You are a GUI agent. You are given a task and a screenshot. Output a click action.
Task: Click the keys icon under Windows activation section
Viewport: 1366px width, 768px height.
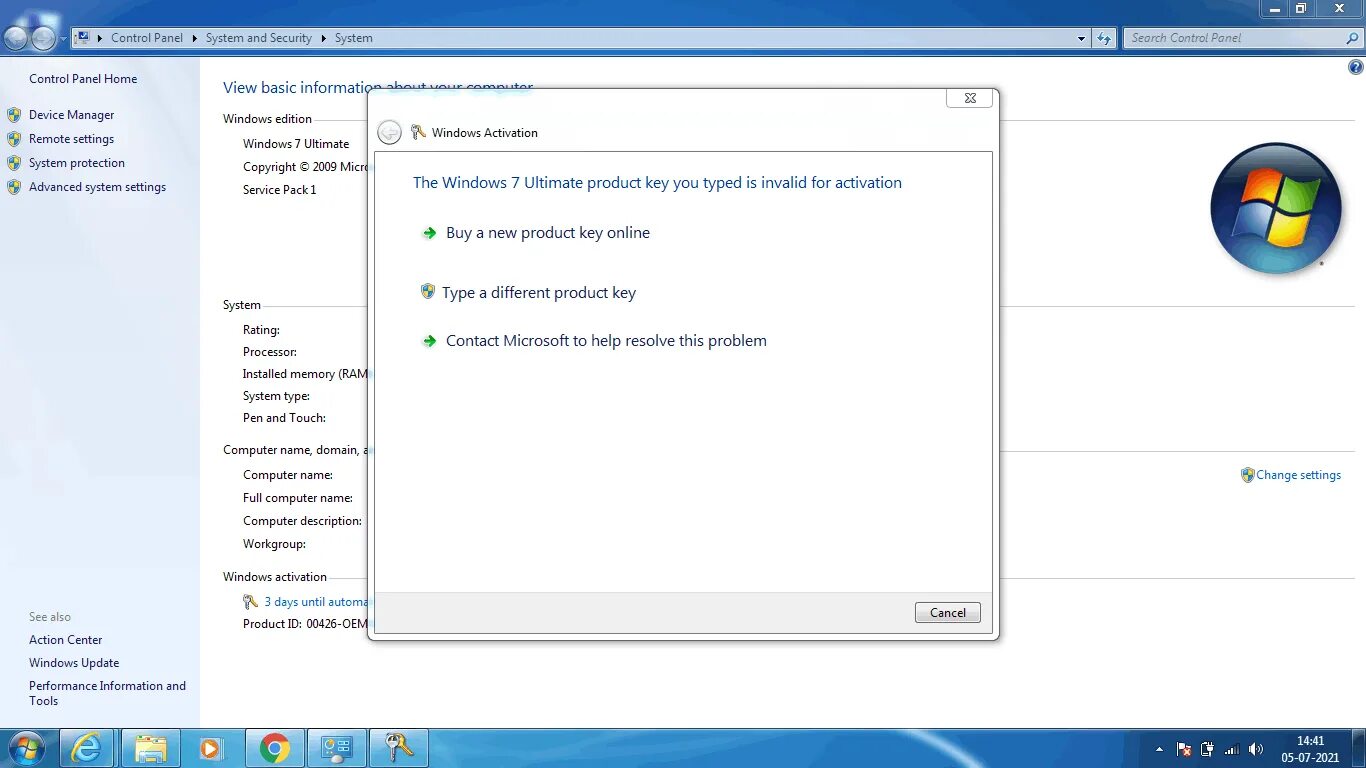tap(251, 602)
